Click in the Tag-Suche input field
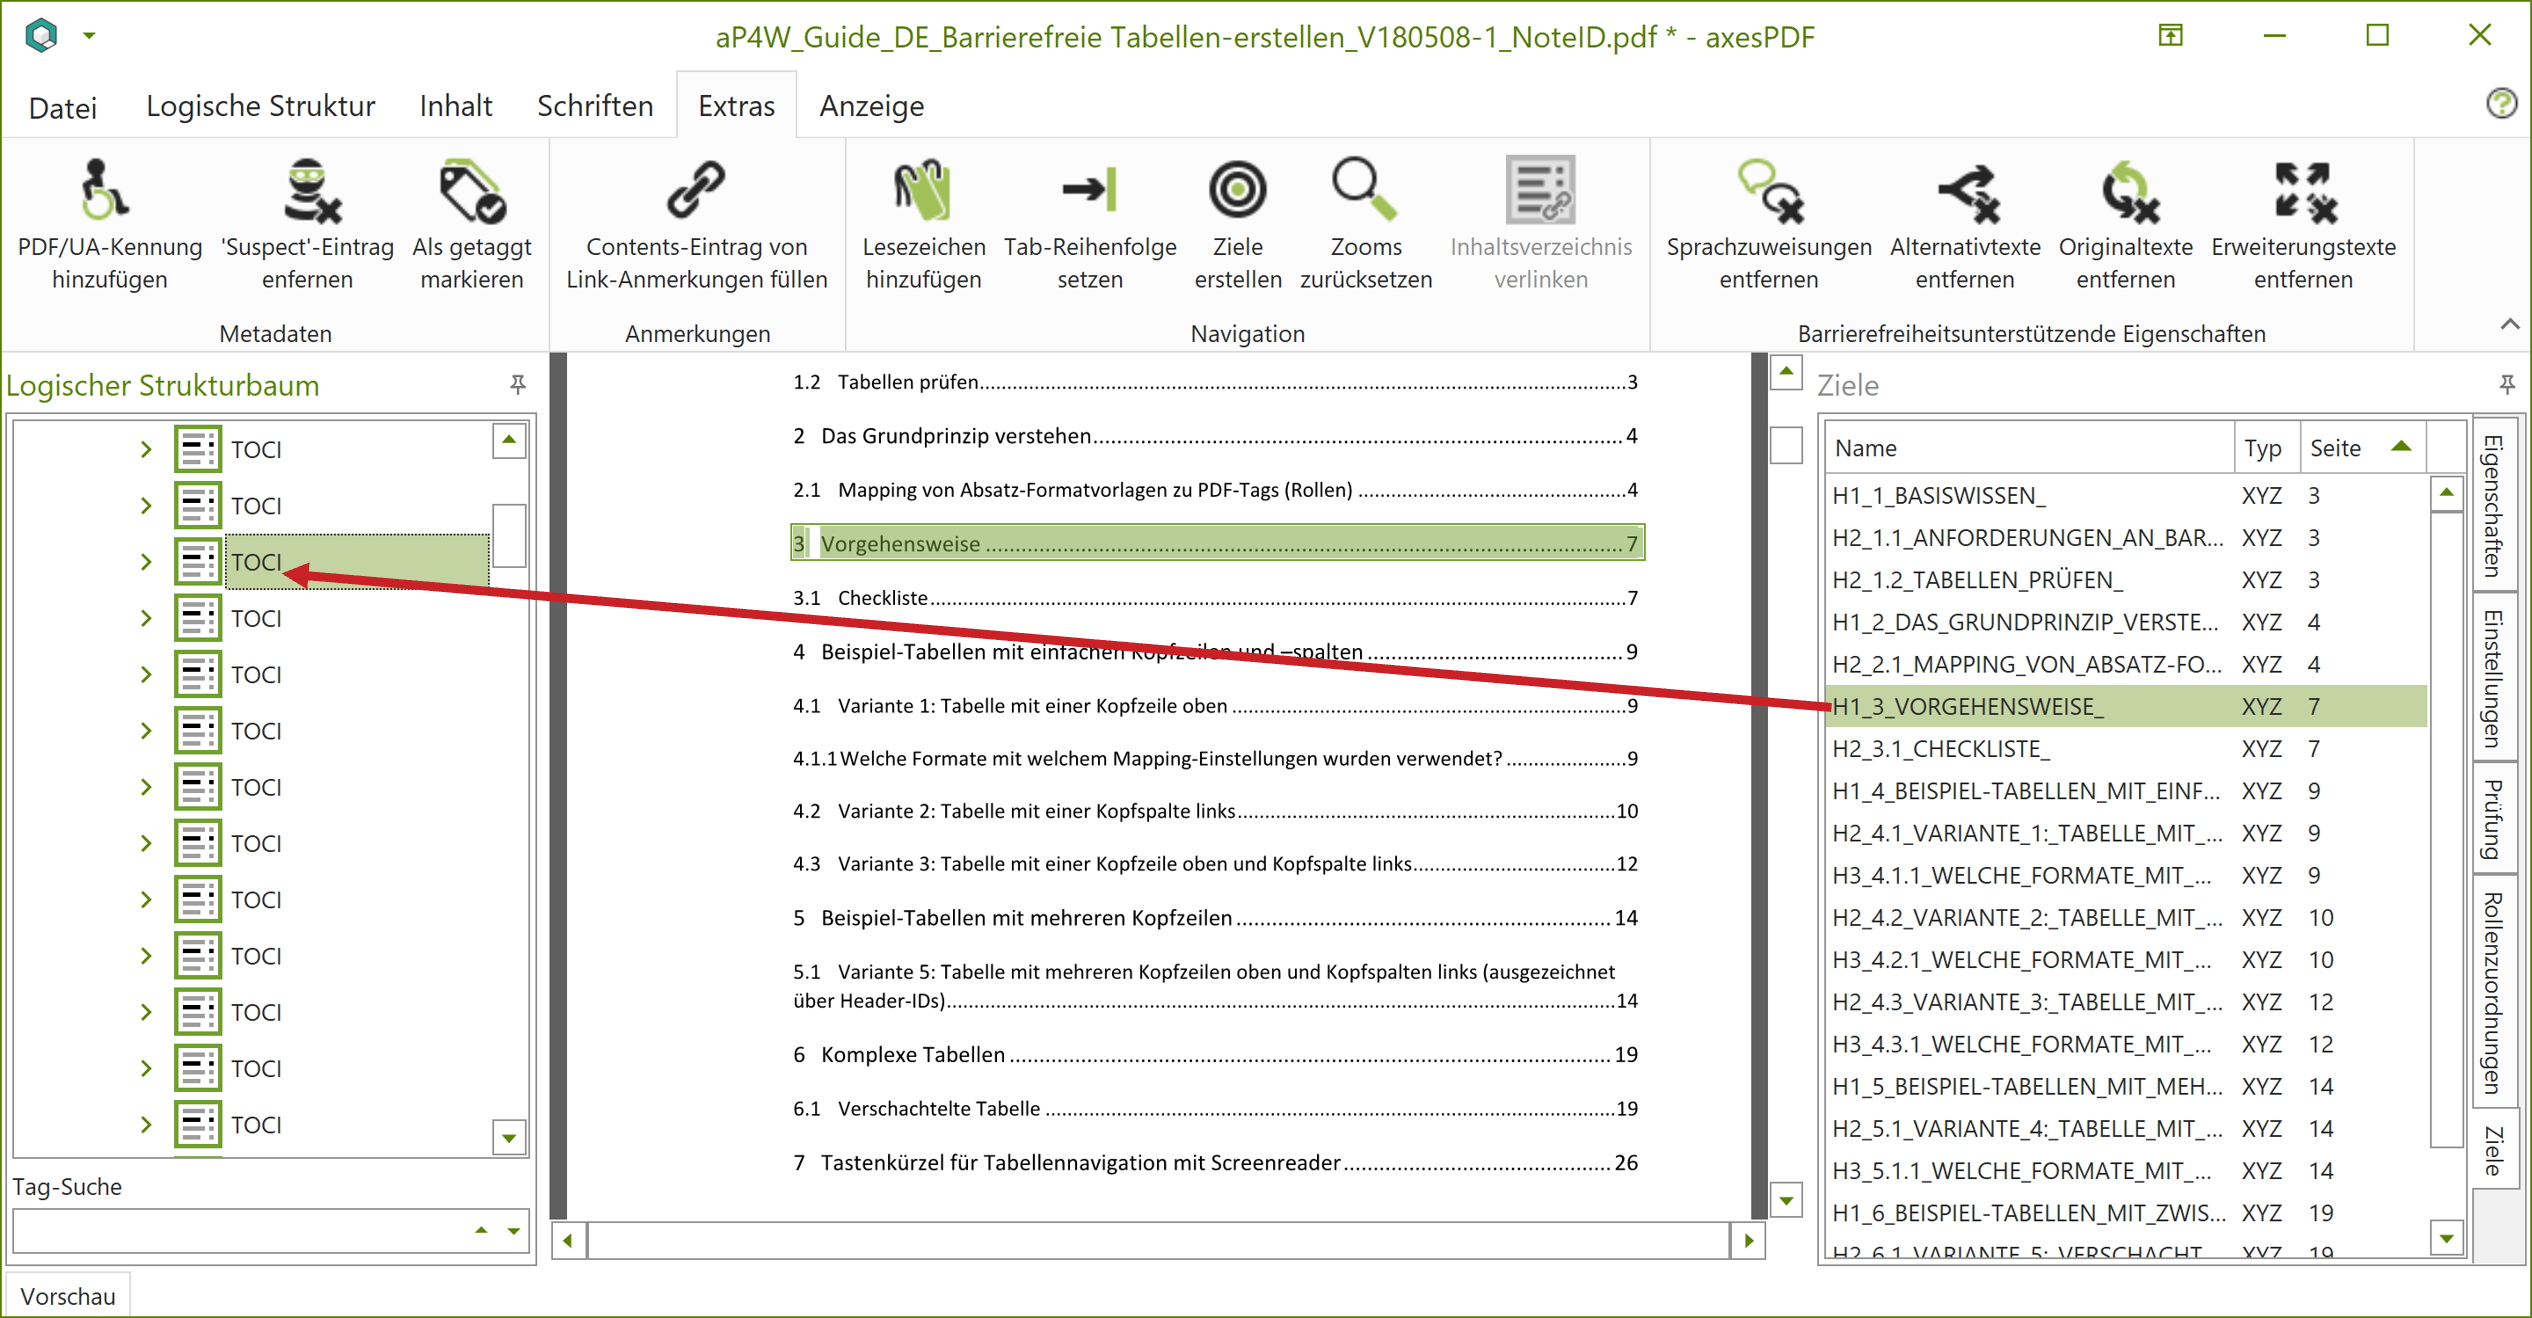 [x=240, y=1231]
